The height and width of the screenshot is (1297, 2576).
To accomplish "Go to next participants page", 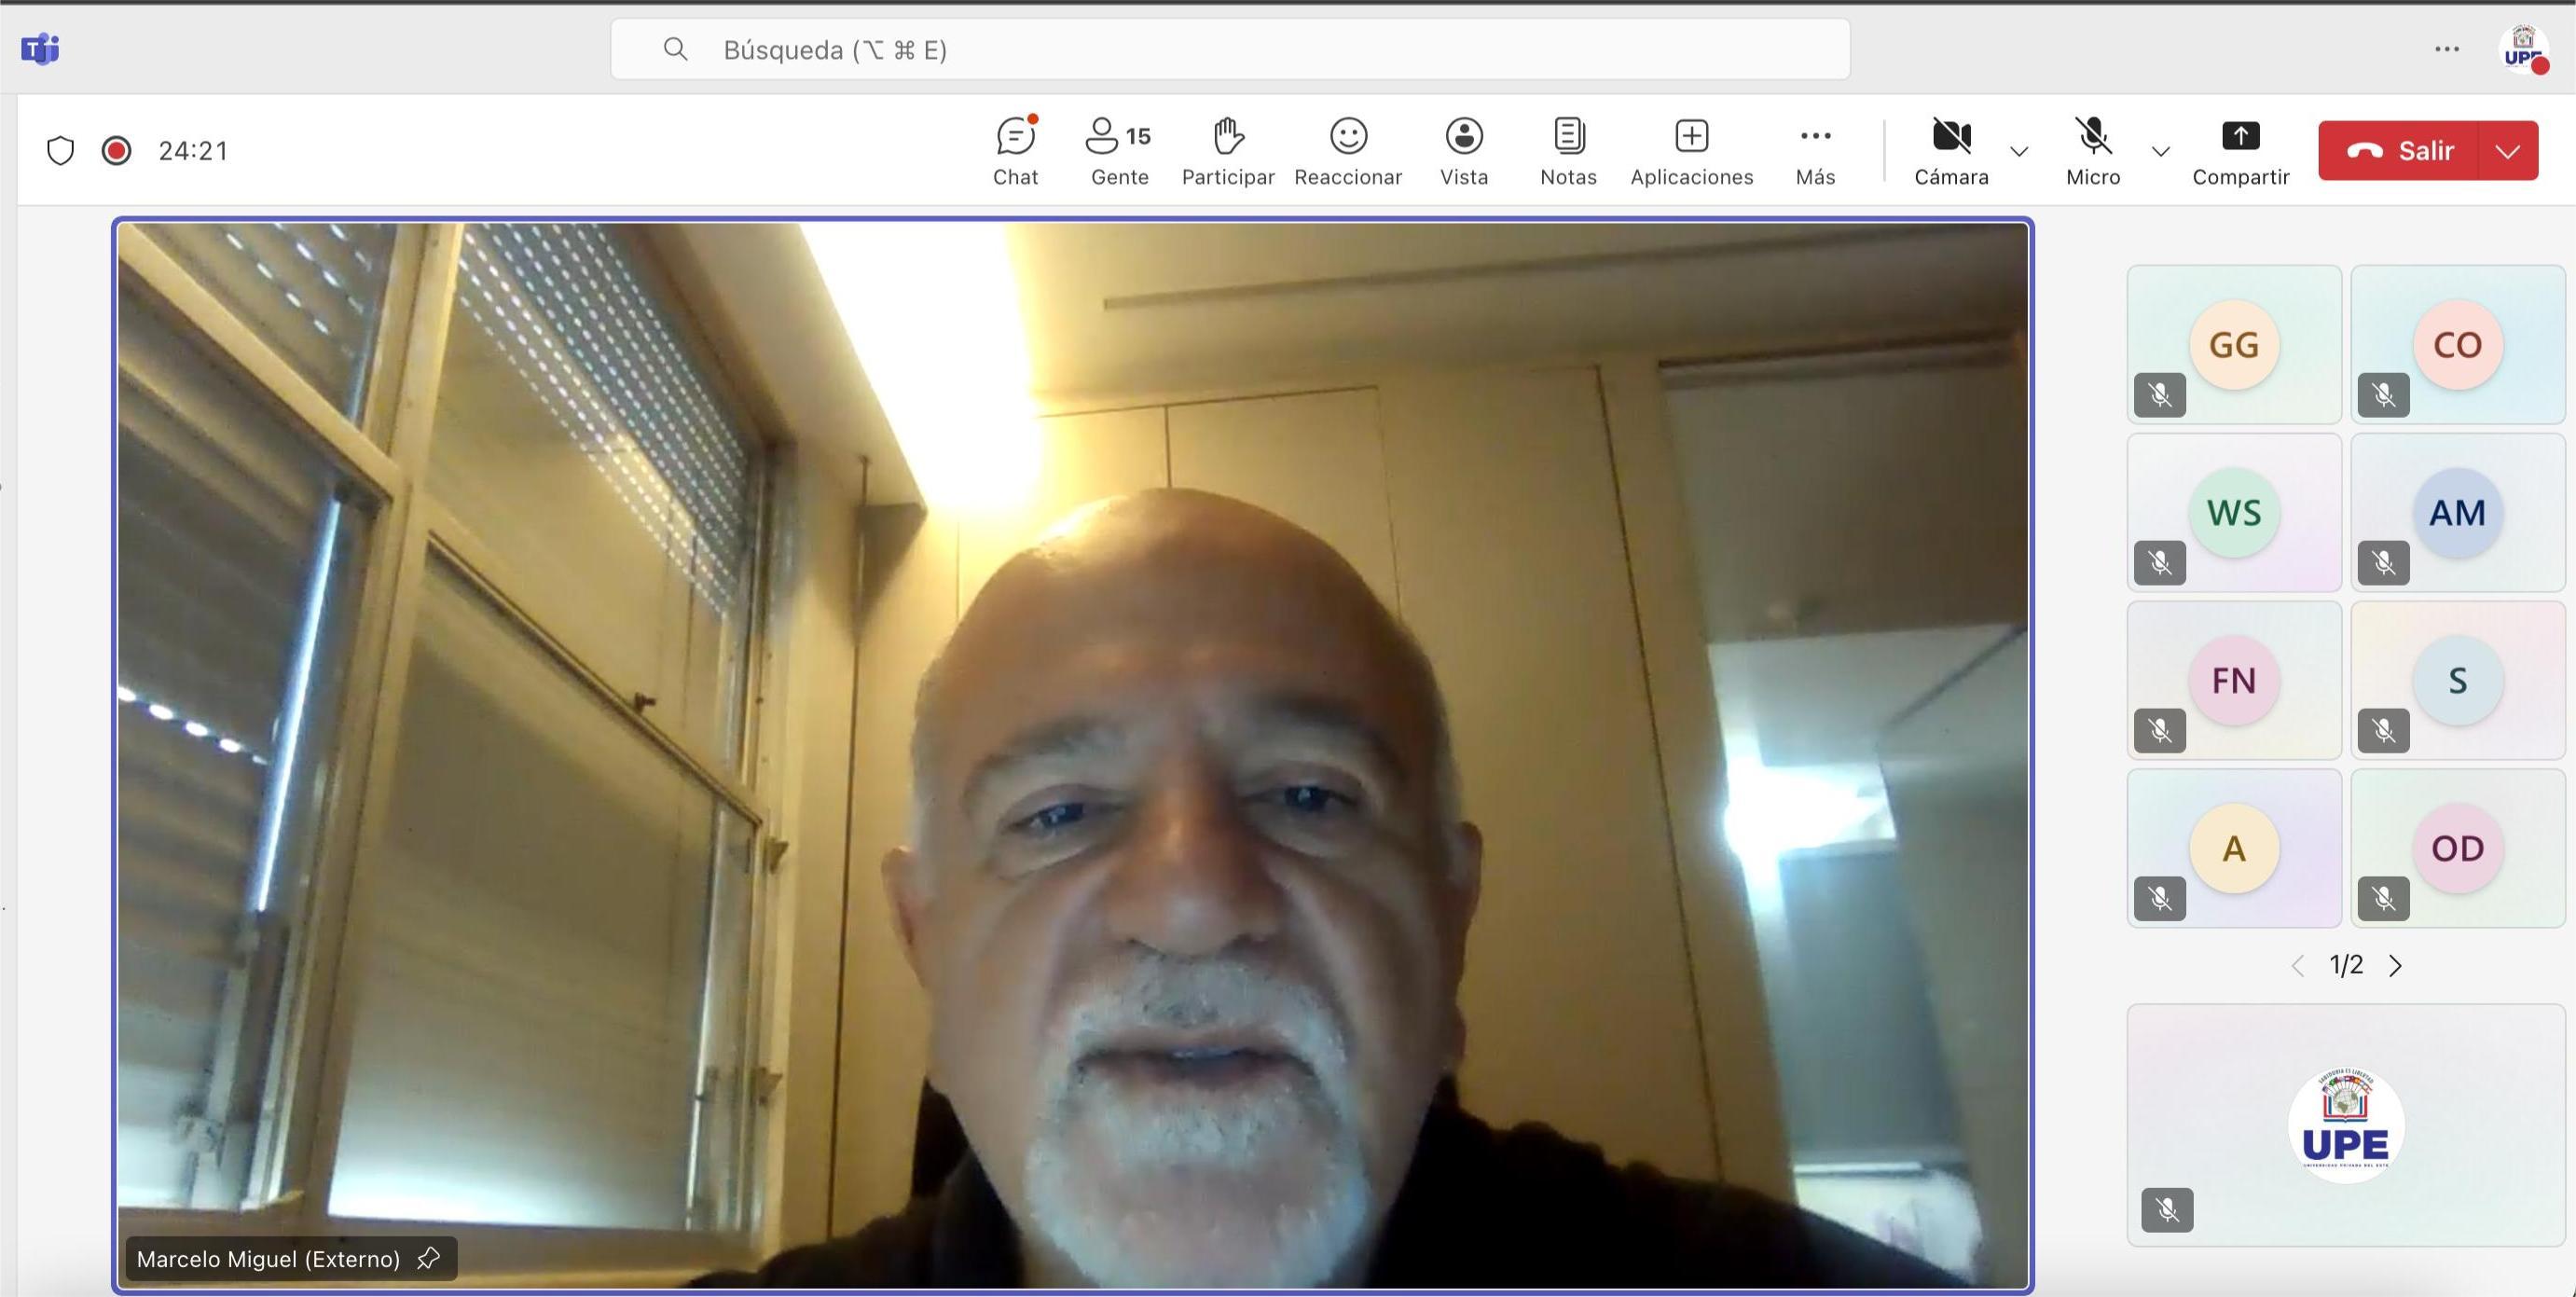I will pos(2395,965).
